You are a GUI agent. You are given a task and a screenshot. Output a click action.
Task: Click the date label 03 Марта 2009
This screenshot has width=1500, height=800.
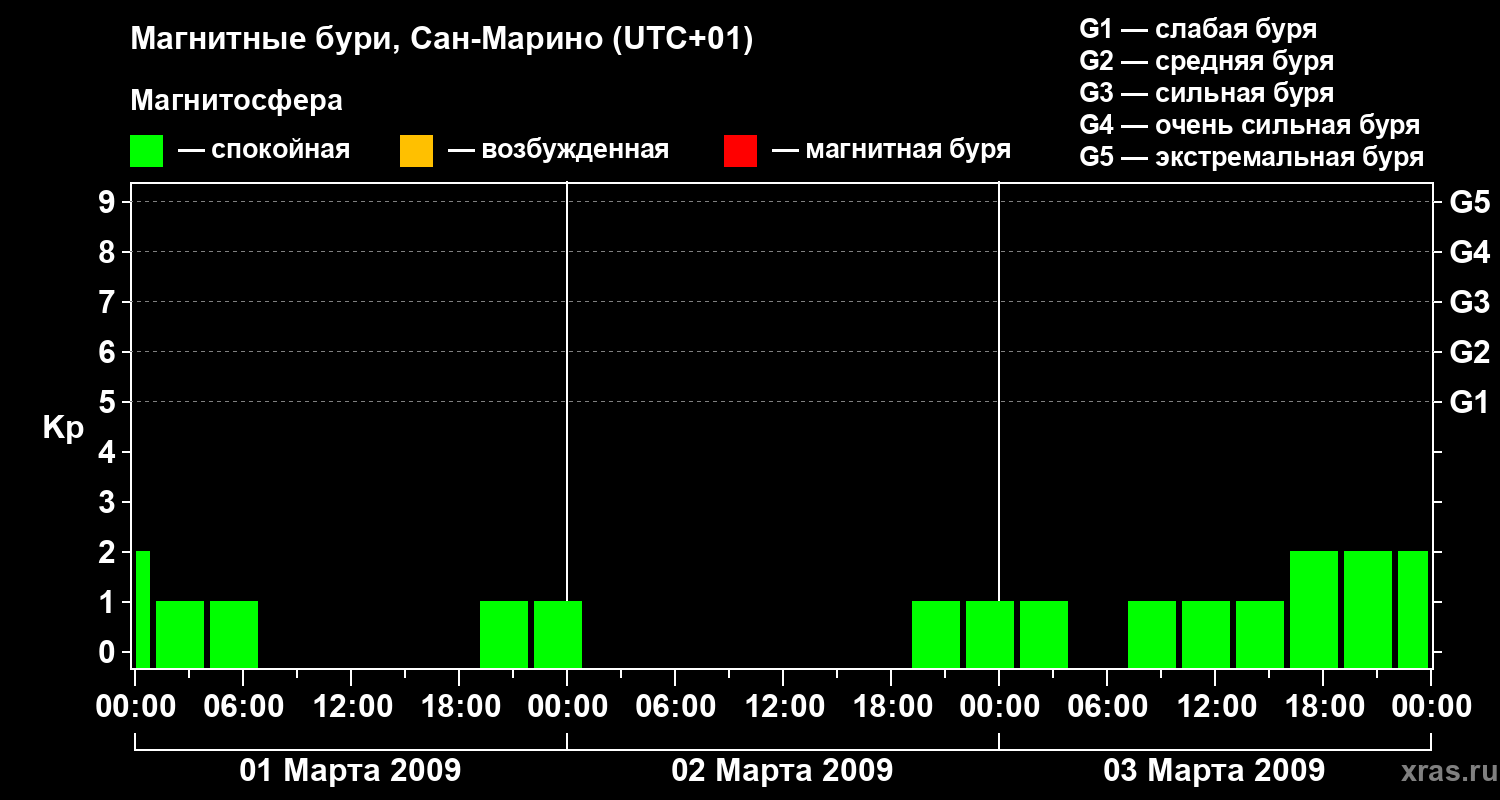pos(1214,771)
